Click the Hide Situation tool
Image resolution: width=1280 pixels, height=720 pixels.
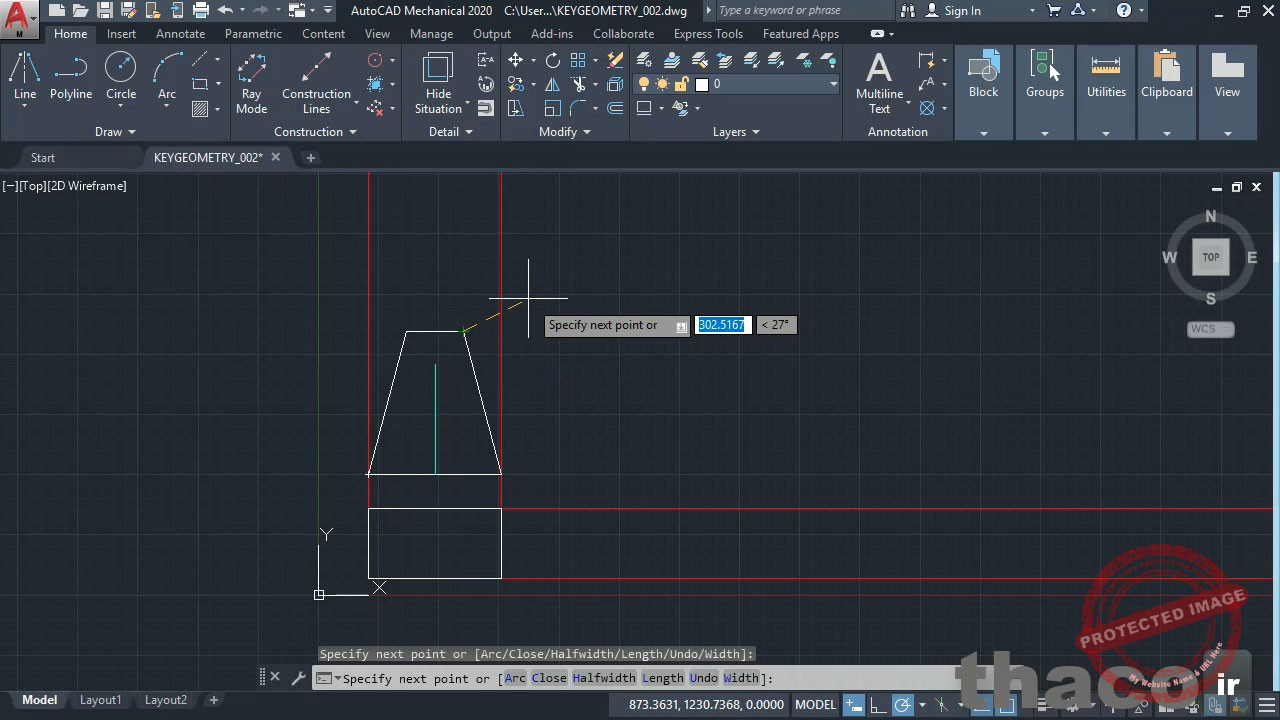(x=438, y=84)
